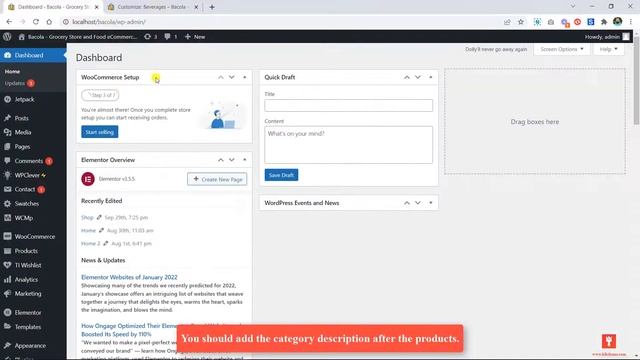Viewport: 640px width, 360px height.
Task: Open browser home page button
Action: [x=49, y=22]
